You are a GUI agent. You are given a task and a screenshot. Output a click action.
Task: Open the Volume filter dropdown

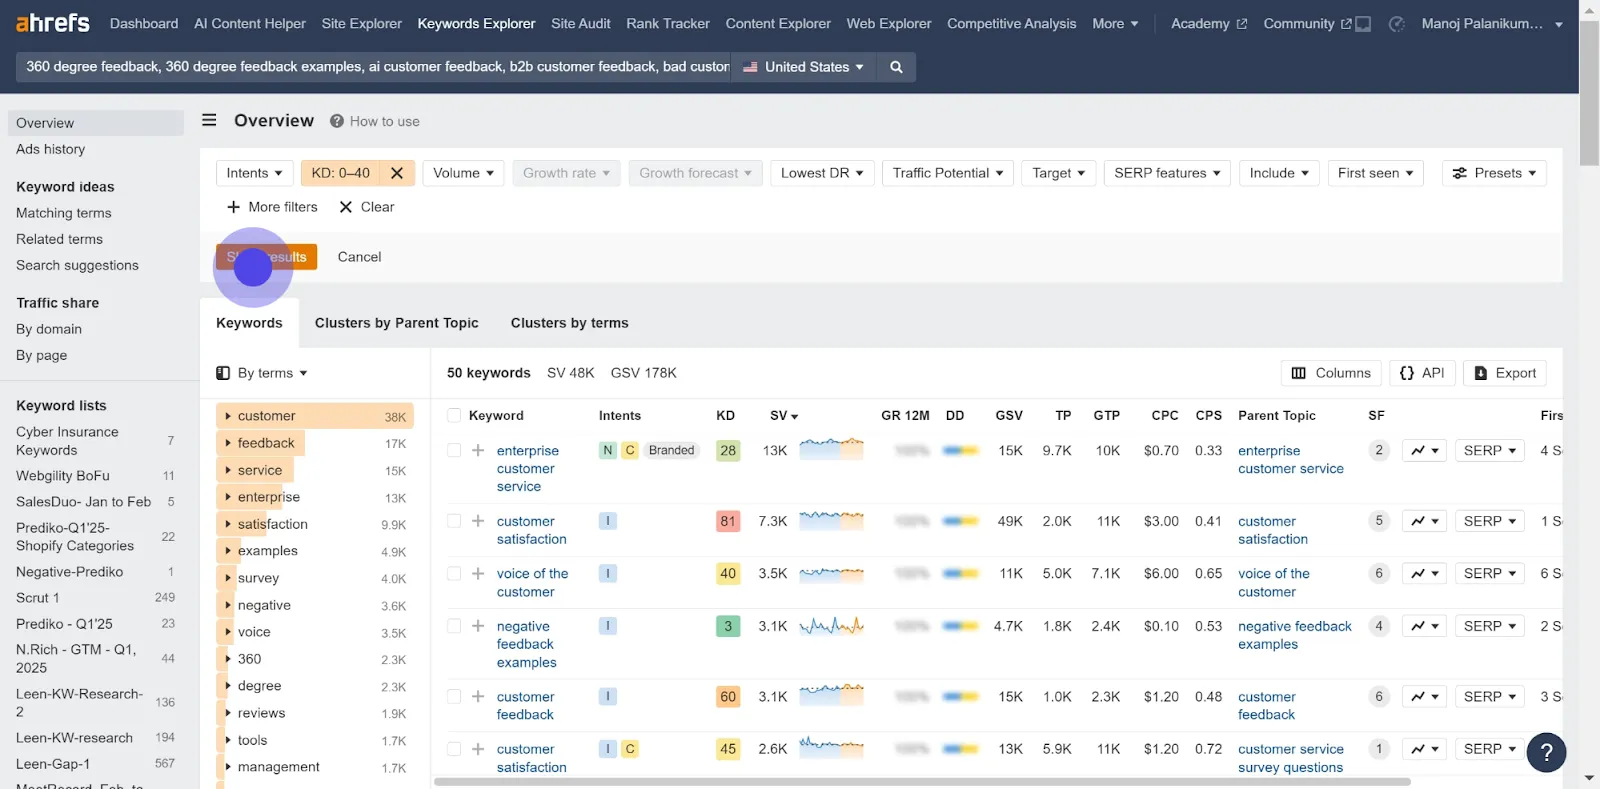pos(463,173)
